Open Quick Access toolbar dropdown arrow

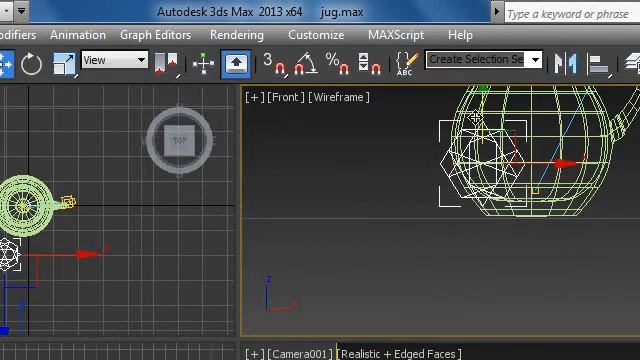coord(22,11)
